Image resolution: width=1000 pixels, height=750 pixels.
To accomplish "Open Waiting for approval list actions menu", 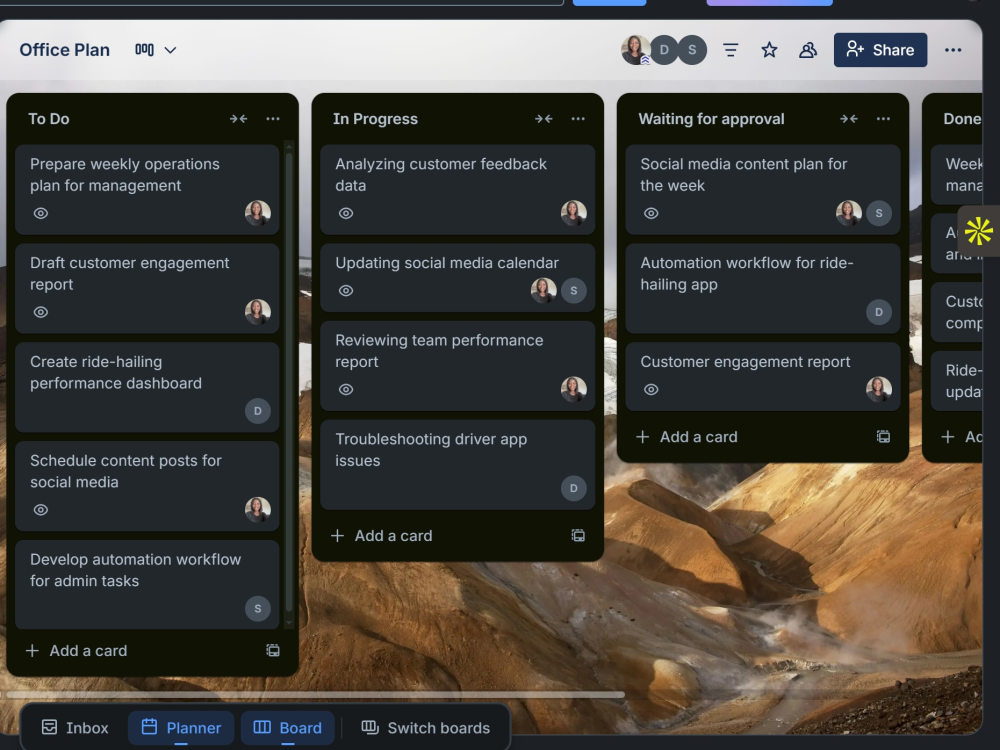I will (x=883, y=119).
